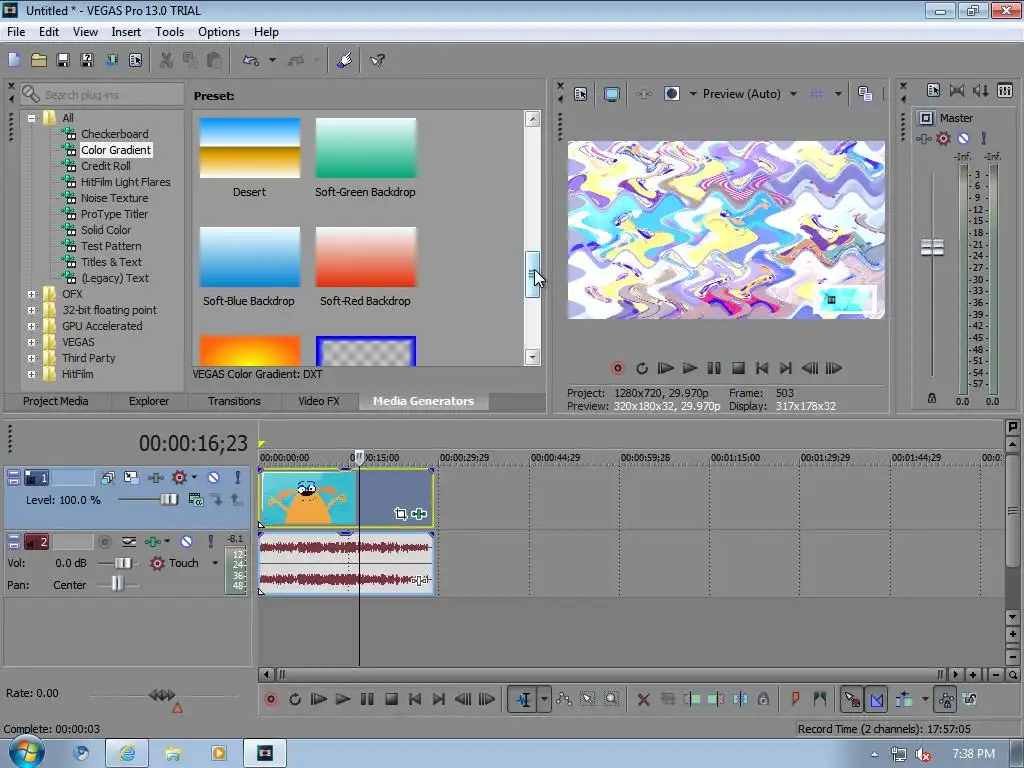Viewport: 1024px width, 768px height.
Task: Go to the start in the preview transport
Action: click(x=761, y=368)
